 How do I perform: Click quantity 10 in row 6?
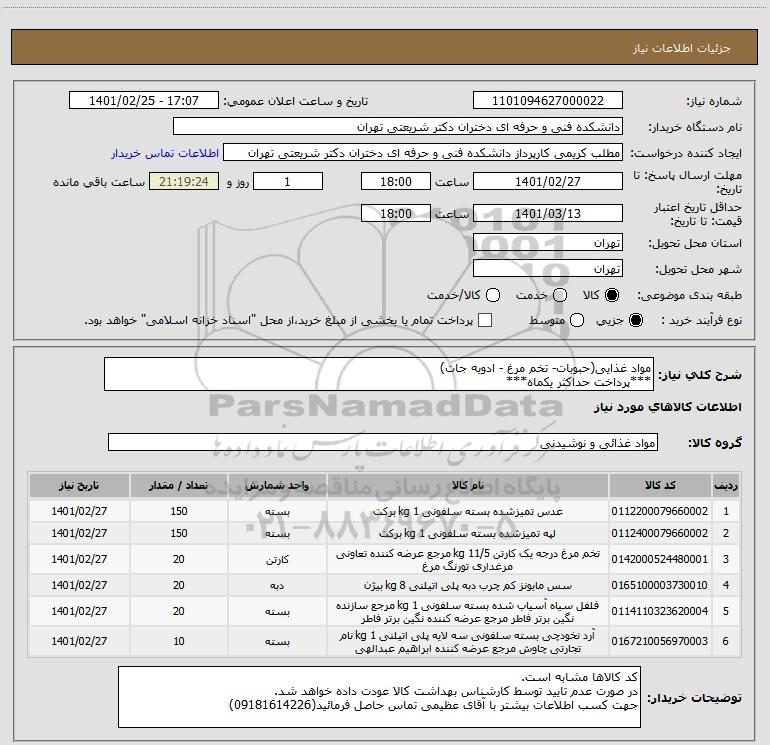pyautogui.click(x=179, y=641)
